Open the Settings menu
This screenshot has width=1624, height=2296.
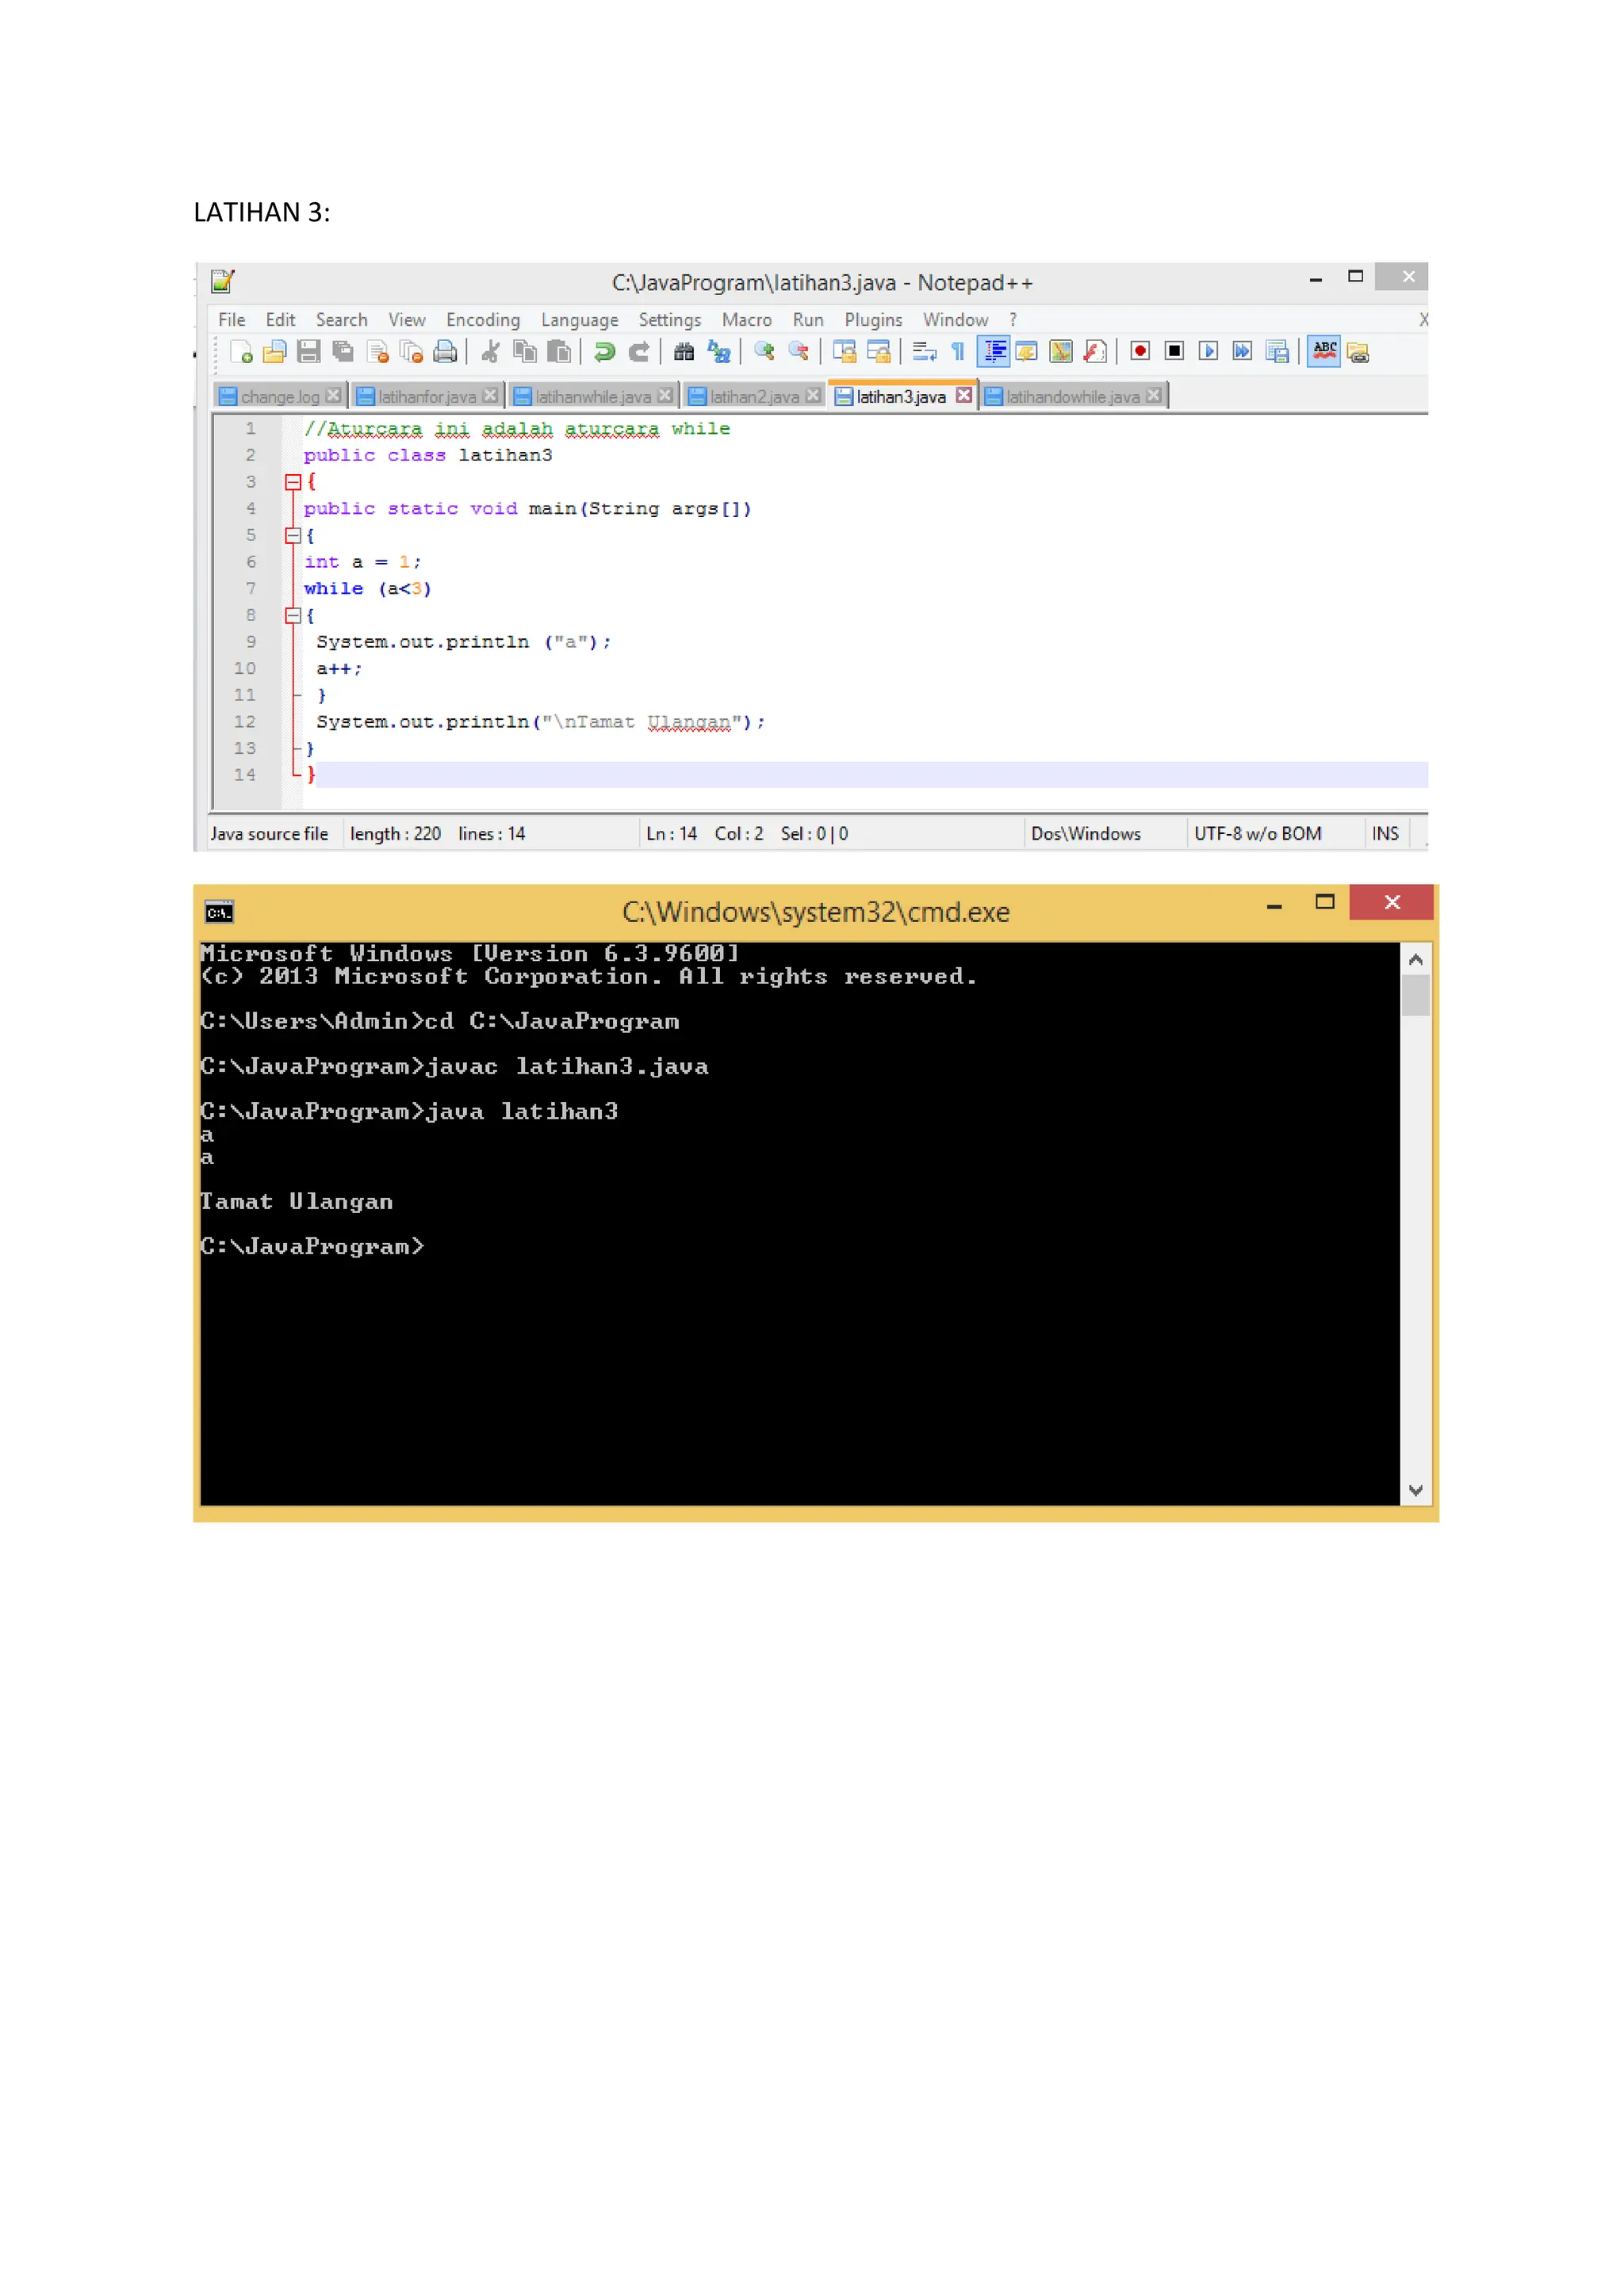click(670, 320)
